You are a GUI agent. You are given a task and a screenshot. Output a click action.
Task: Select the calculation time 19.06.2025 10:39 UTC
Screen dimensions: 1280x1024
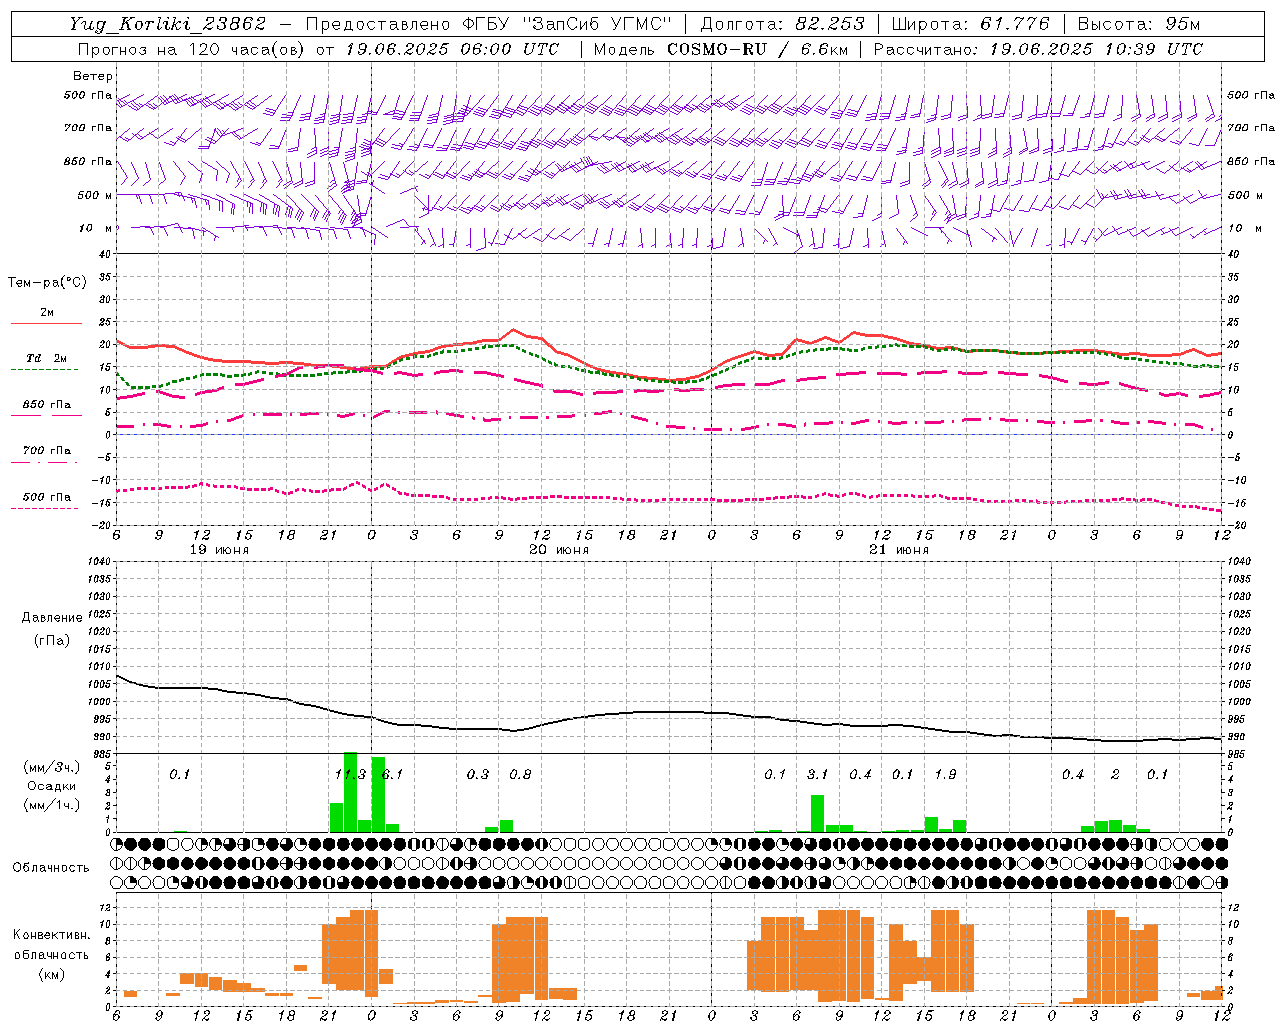pos(1097,49)
